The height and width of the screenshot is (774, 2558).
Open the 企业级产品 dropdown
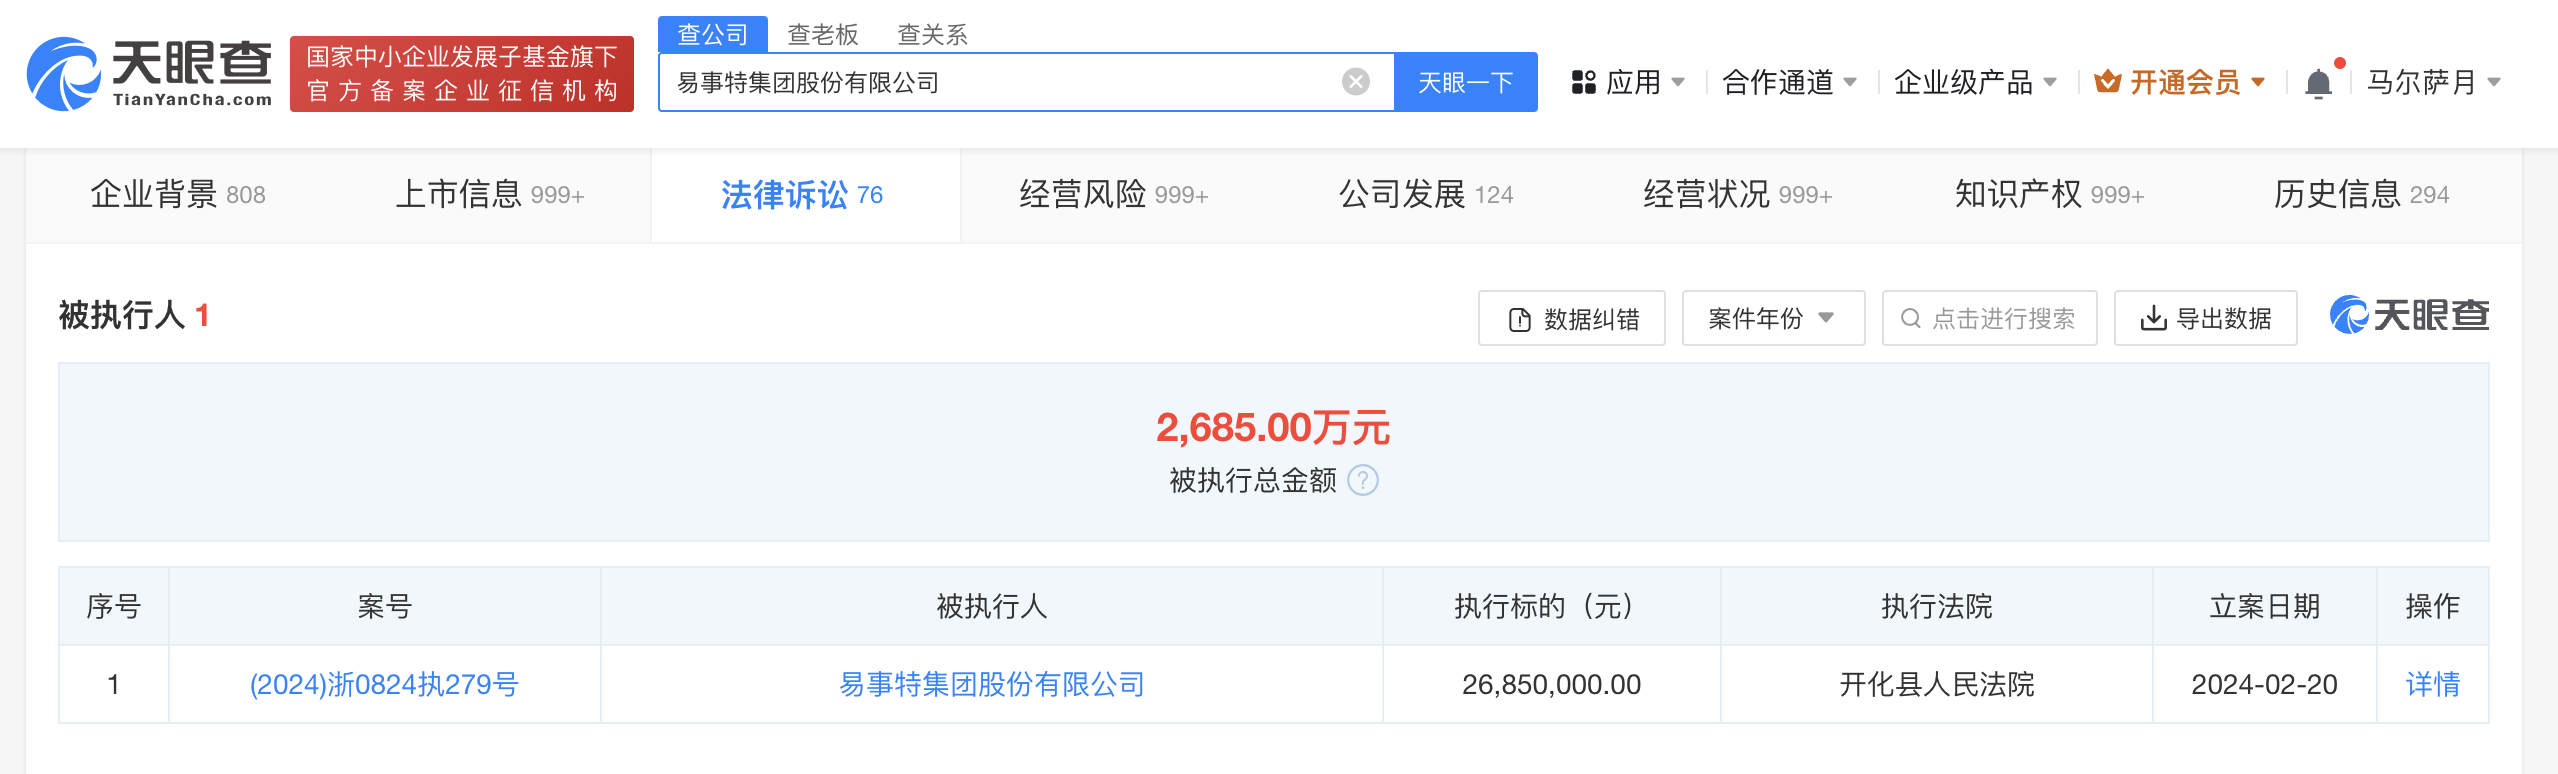pyautogui.click(x=1975, y=82)
